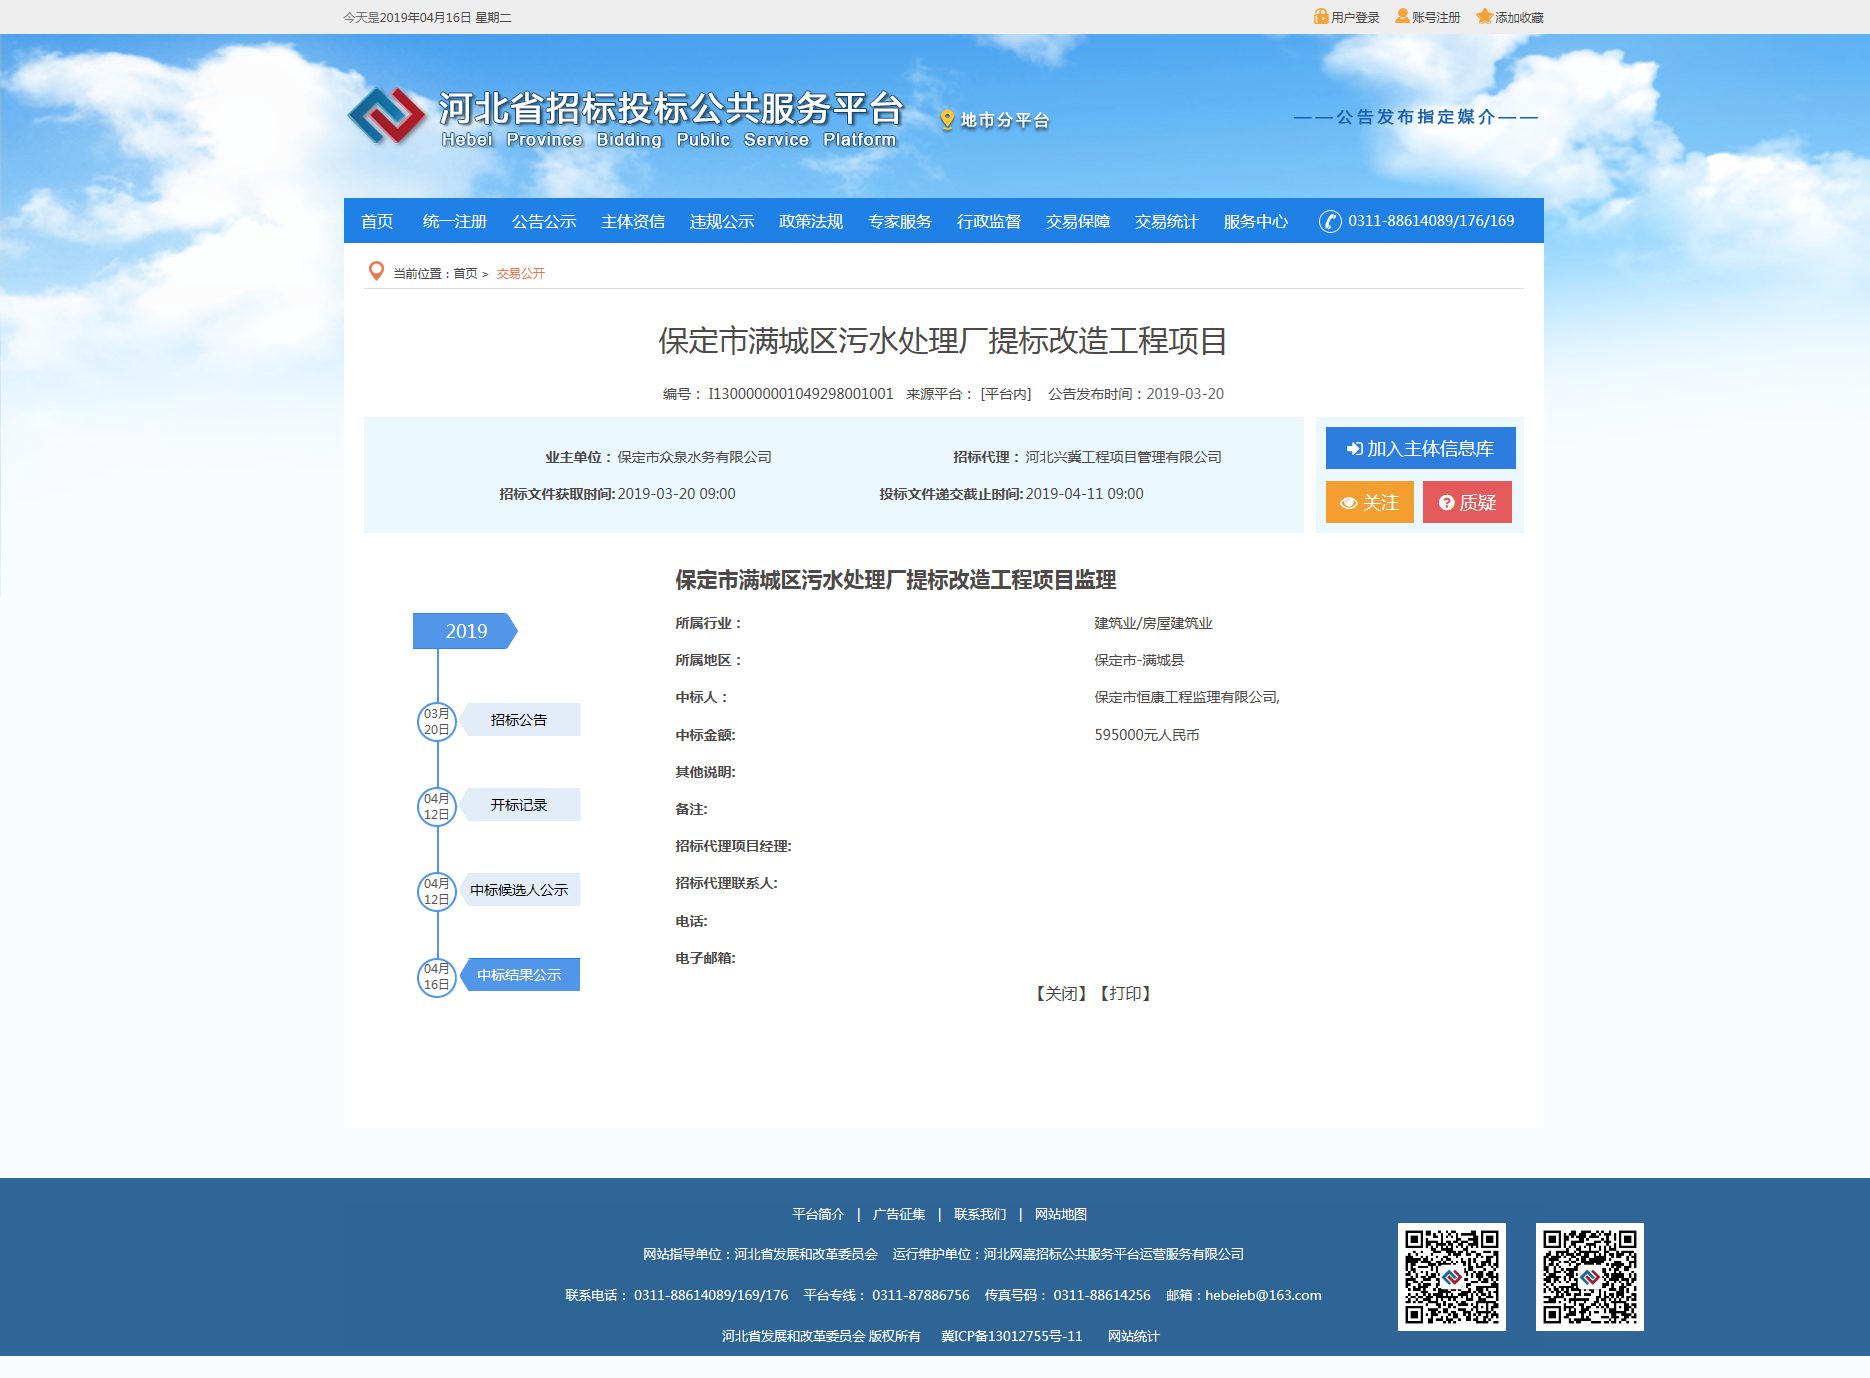The height and width of the screenshot is (1378, 1870).
Task: Follow this project with 关注 button
Action: point(1369,502)
